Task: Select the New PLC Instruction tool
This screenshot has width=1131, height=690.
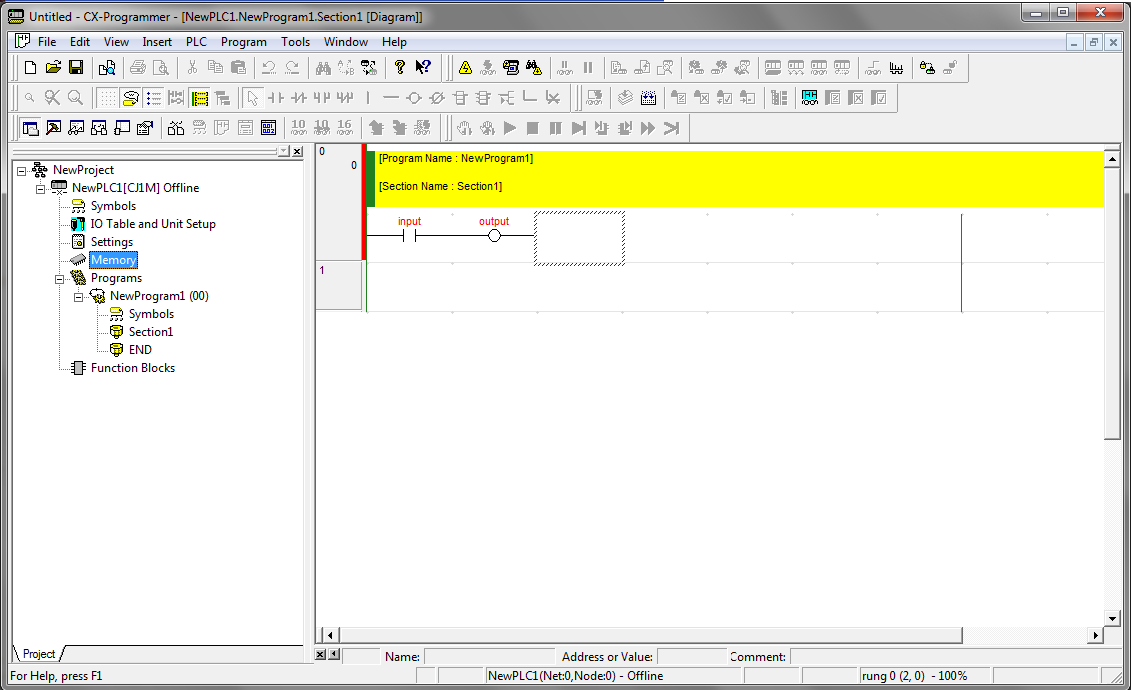Action: (460, 98)
